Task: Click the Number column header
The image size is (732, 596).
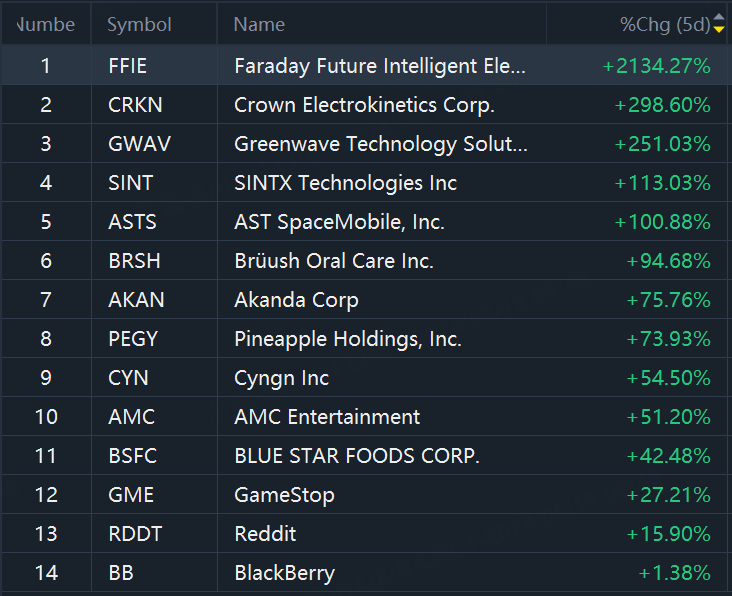Action: click(x=46, y=25)
